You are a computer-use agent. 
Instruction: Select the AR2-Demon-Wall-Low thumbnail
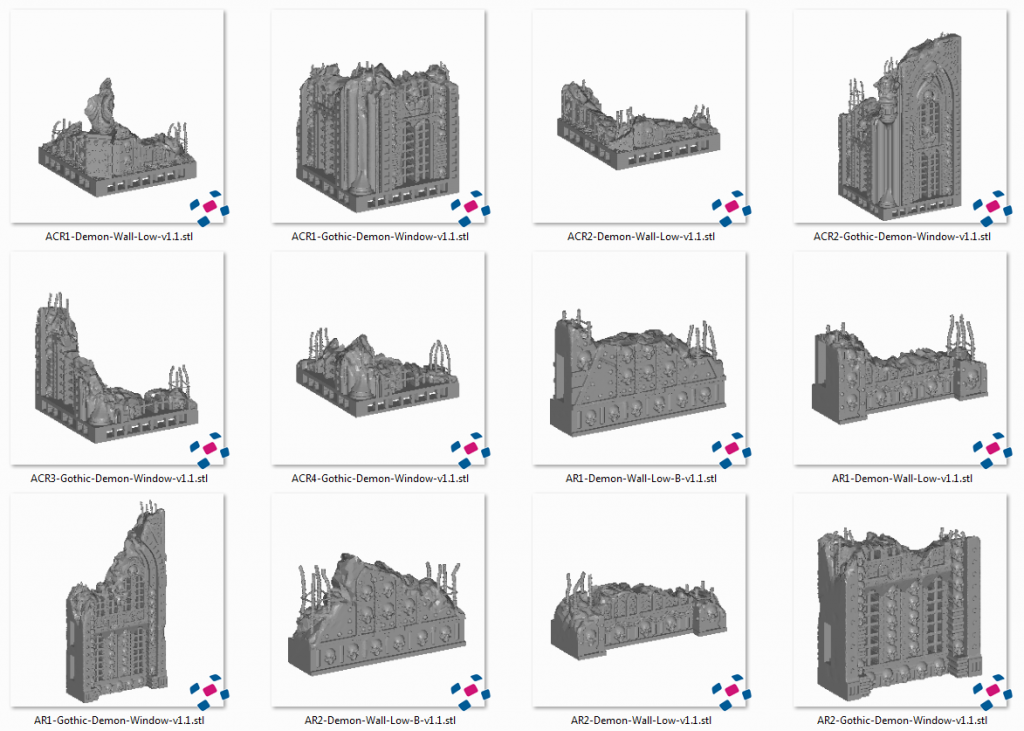point(637,600)
